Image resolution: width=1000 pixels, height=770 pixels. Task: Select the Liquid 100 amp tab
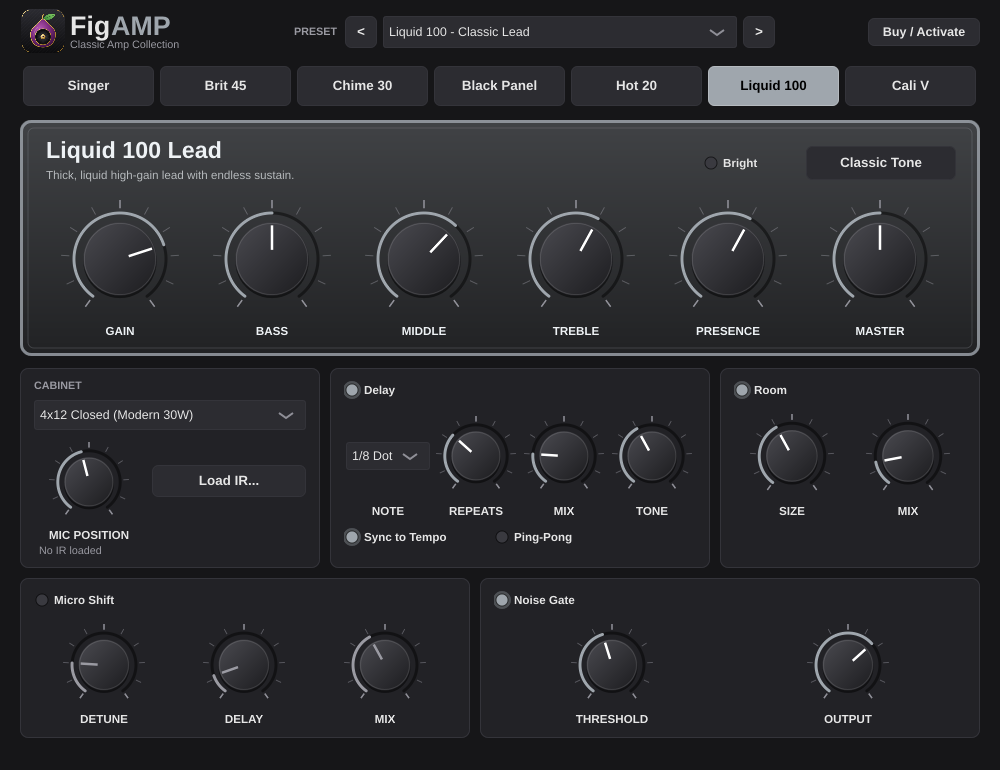click(773, 85)
